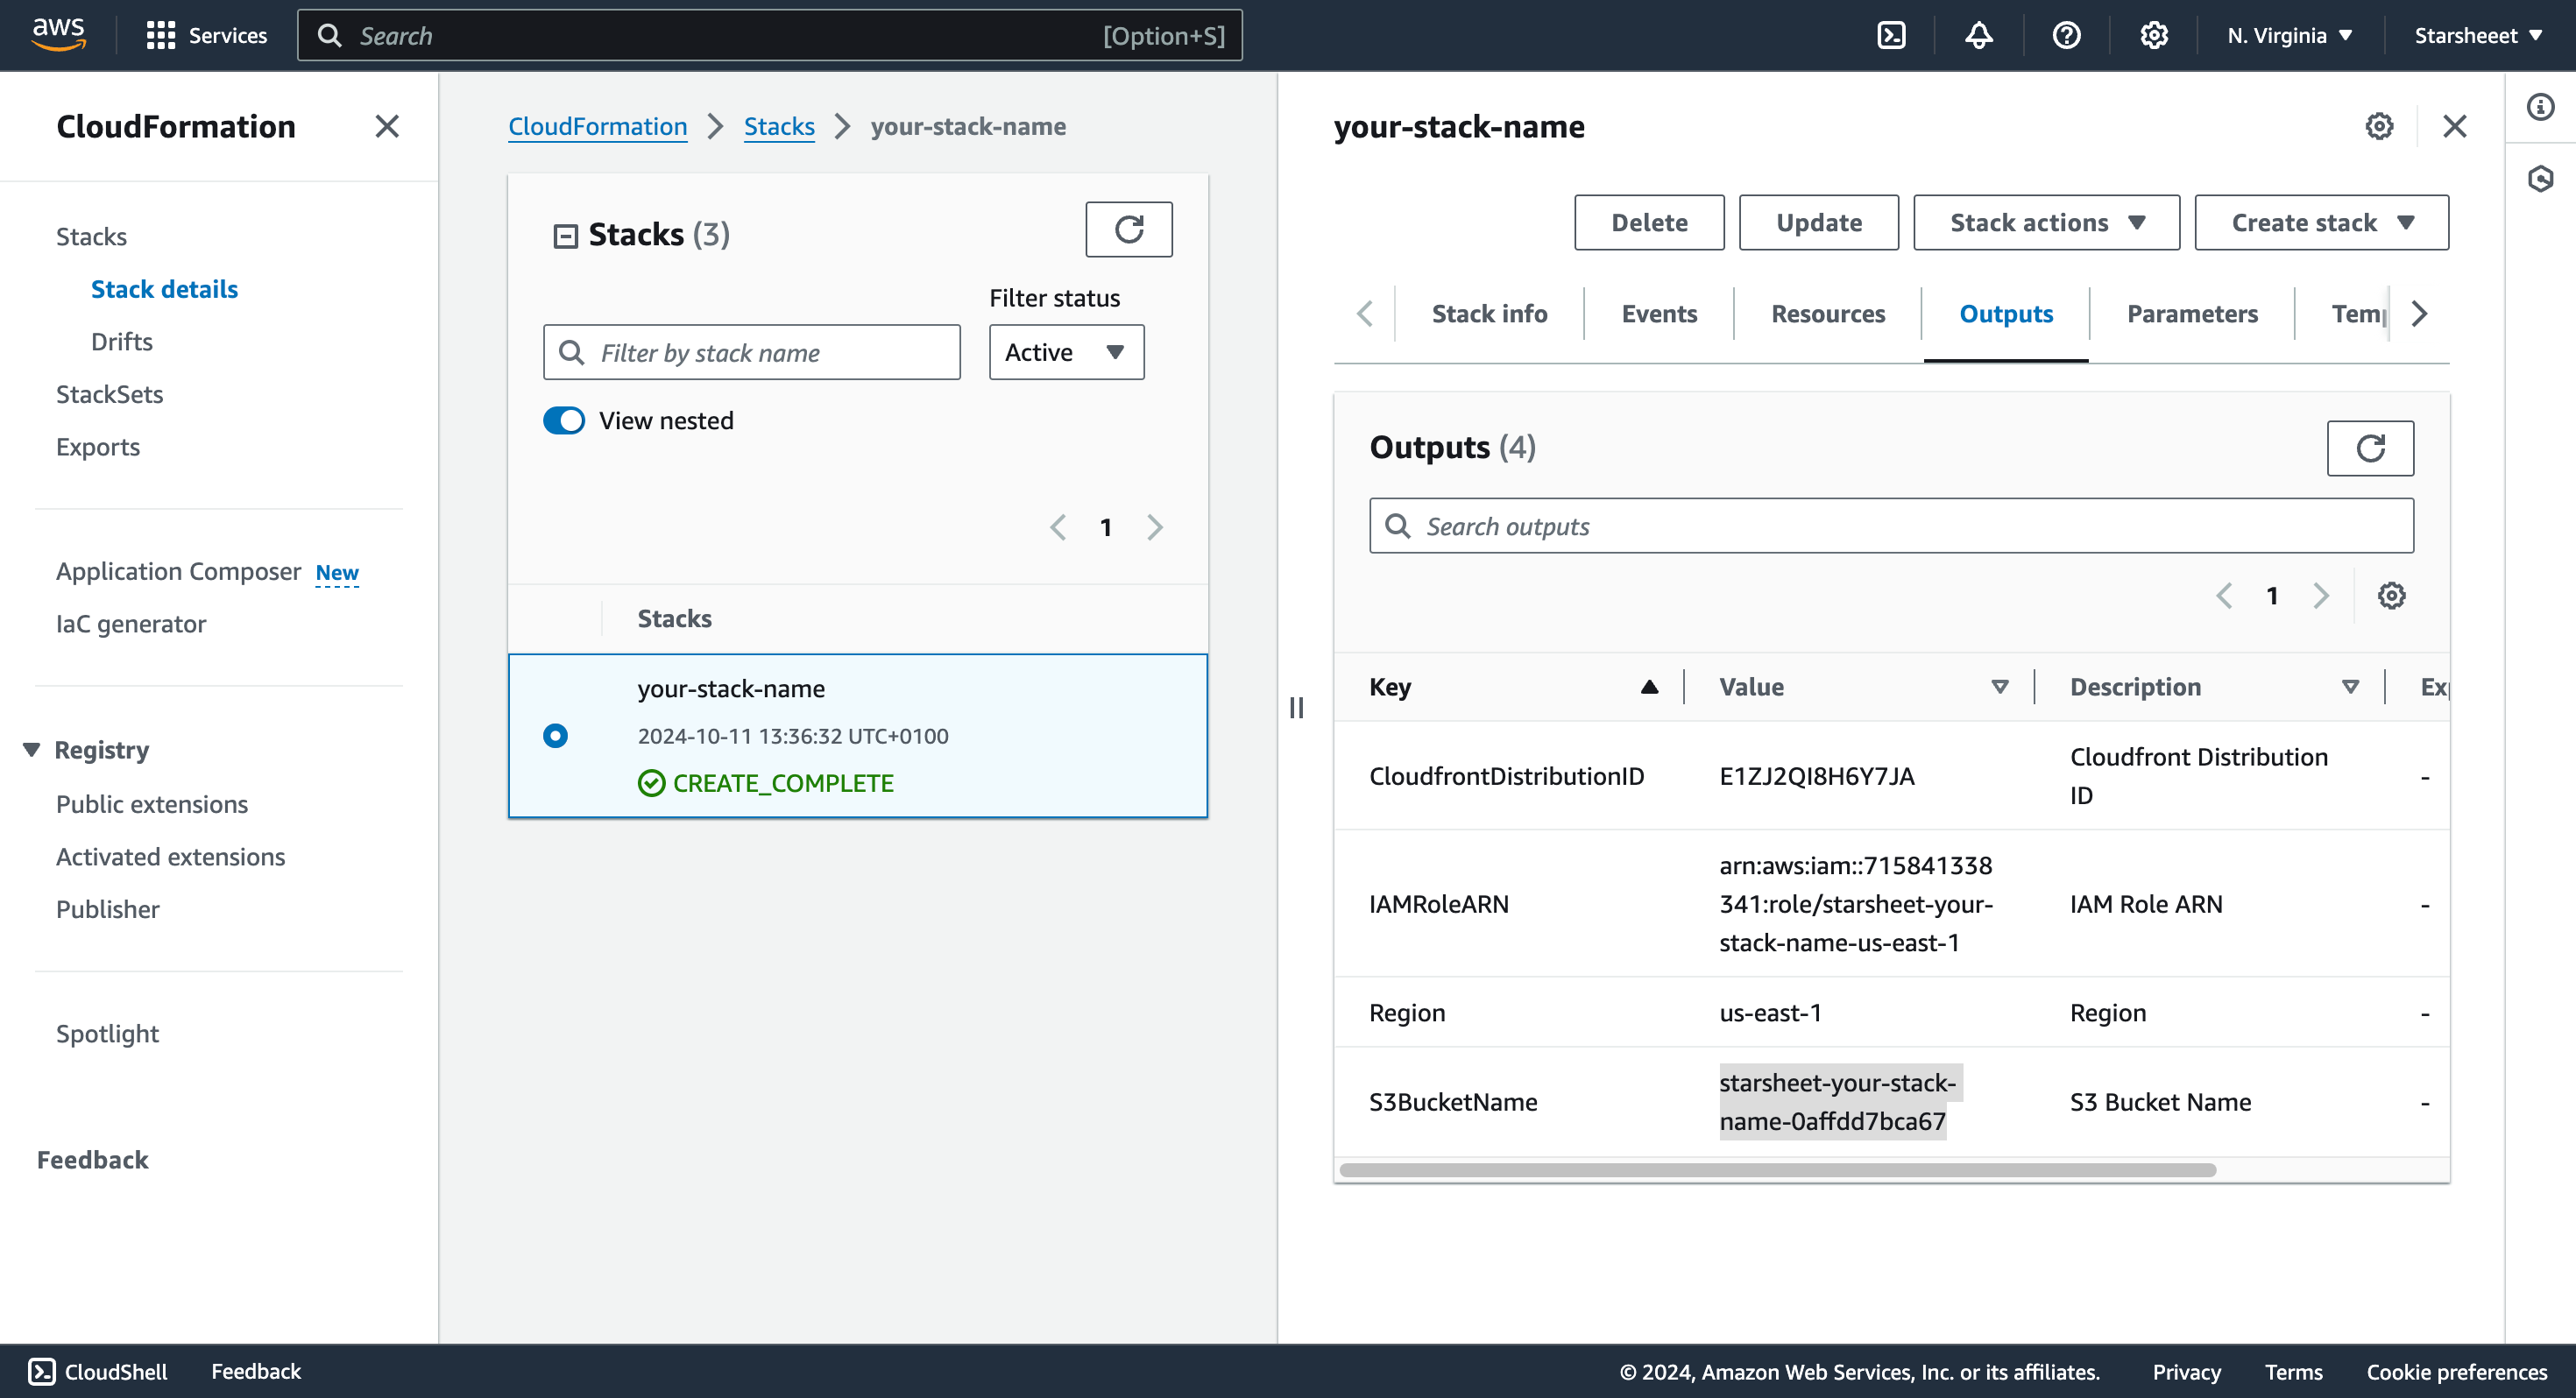Image resolution: width=2576 pixels, height=1398 pixels.
Task: Click the Delete stack button
Action: click(1648, 222)
